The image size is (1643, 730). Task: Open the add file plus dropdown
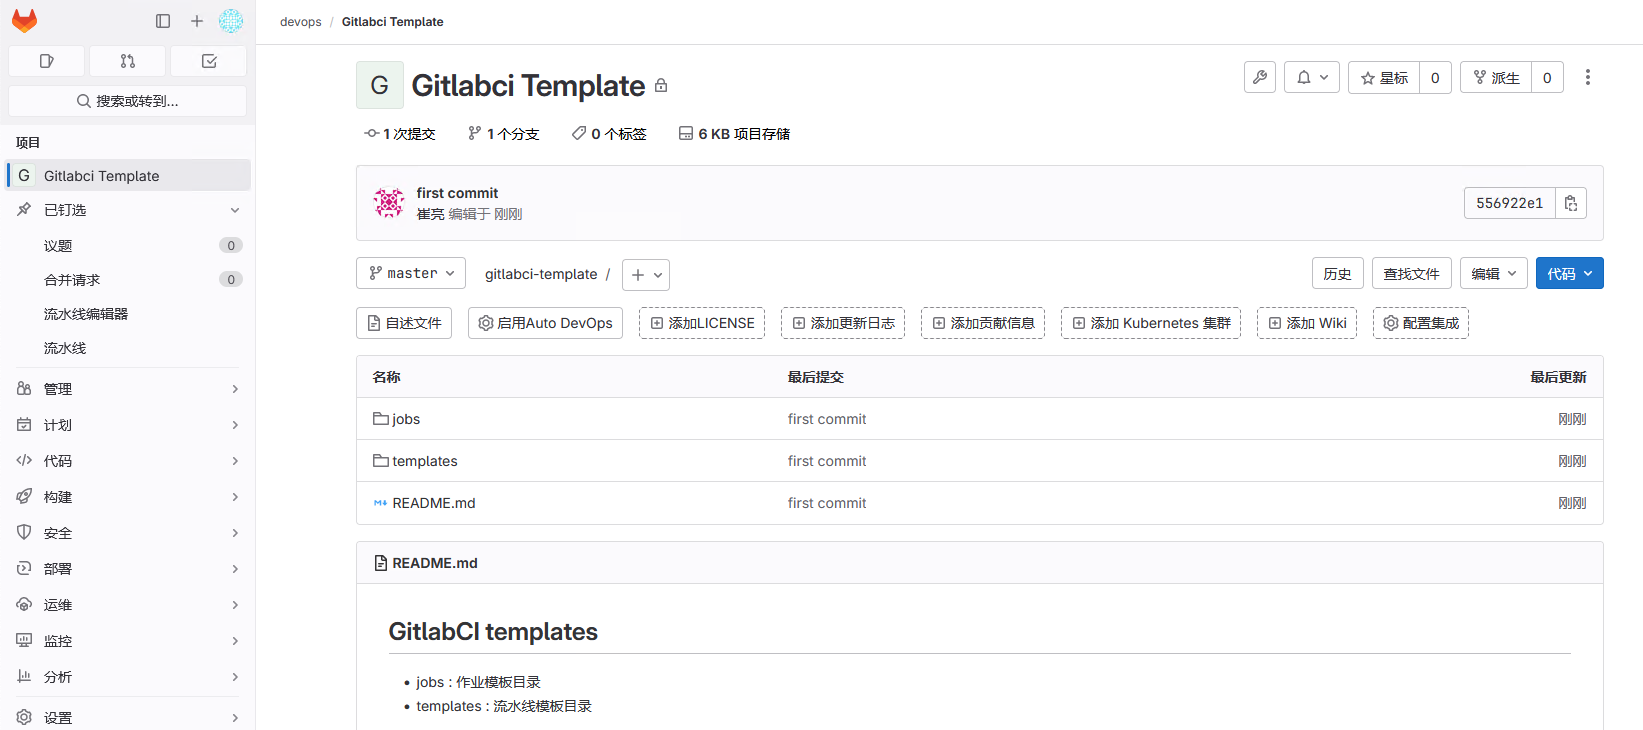646,275
